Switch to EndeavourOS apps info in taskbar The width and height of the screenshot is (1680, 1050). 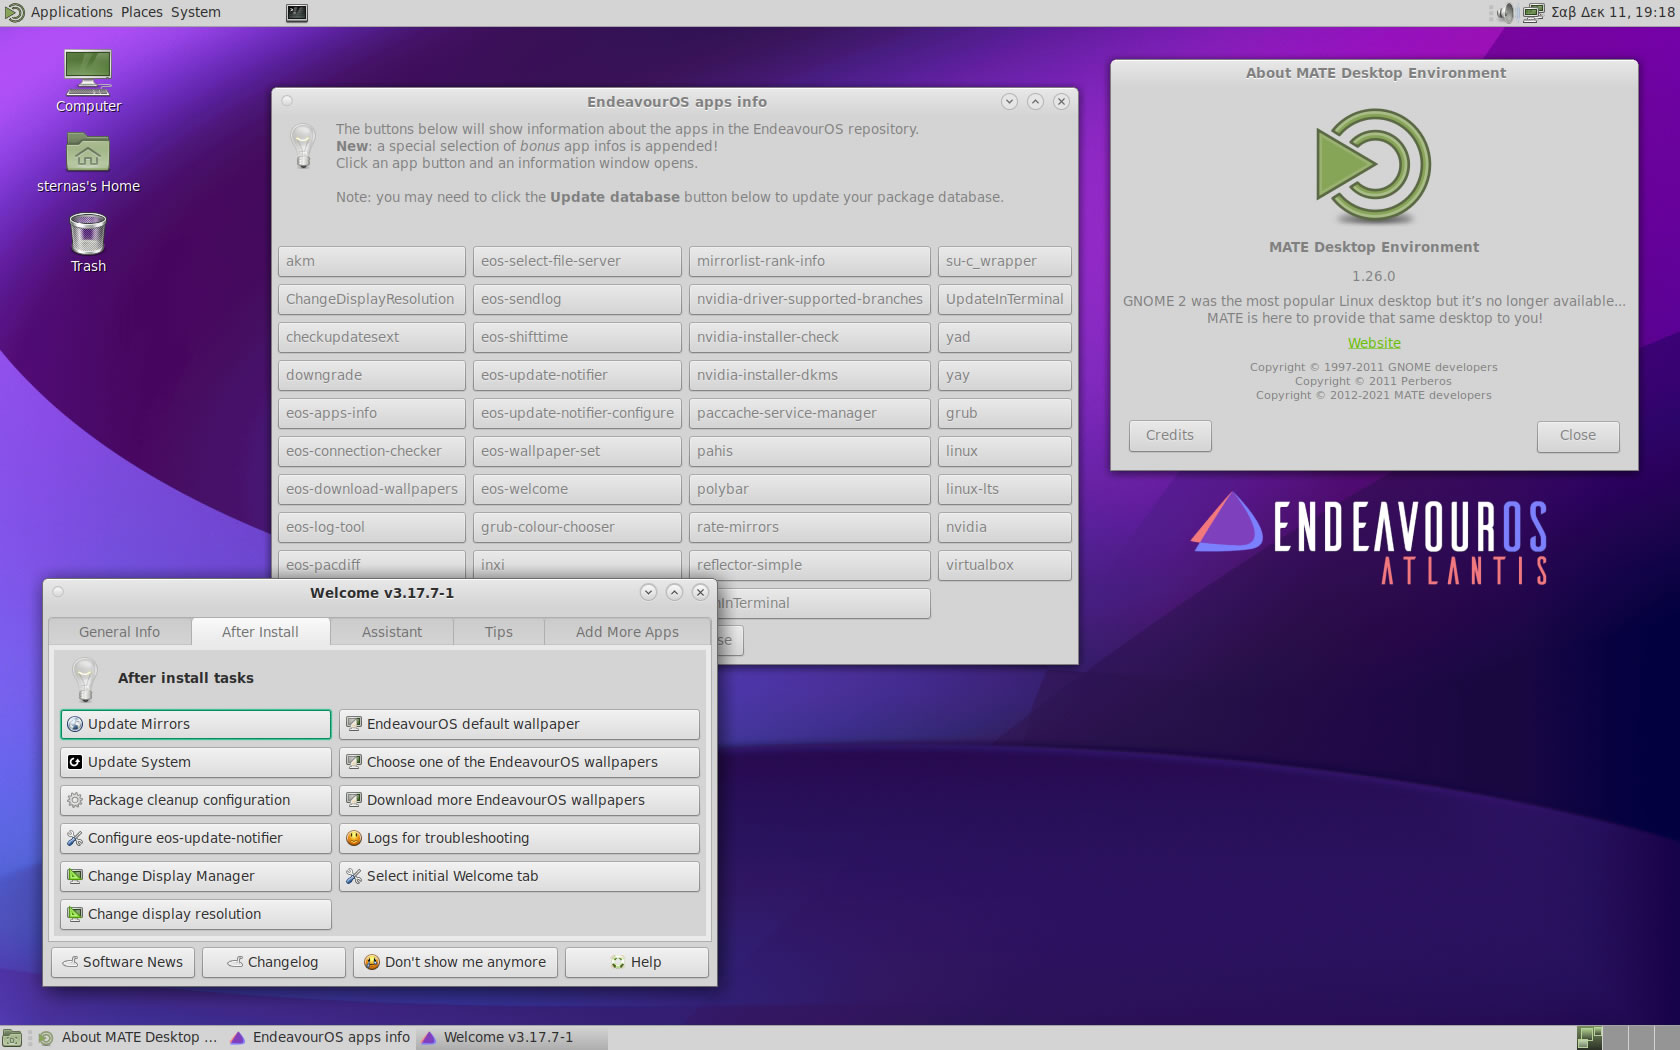click(x=320, y=1038)
